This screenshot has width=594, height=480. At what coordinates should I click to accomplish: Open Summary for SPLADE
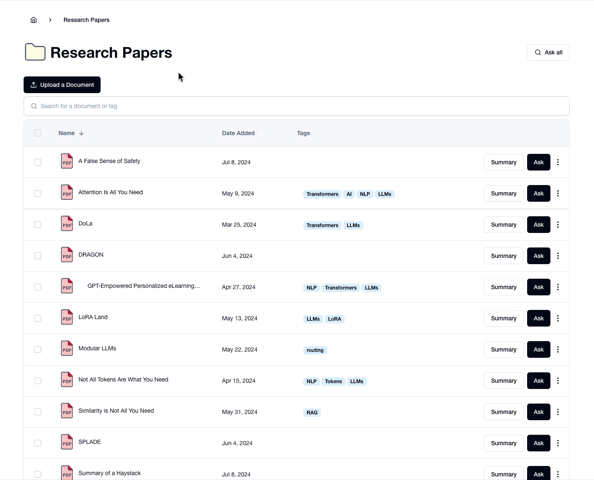click(503, 443)
